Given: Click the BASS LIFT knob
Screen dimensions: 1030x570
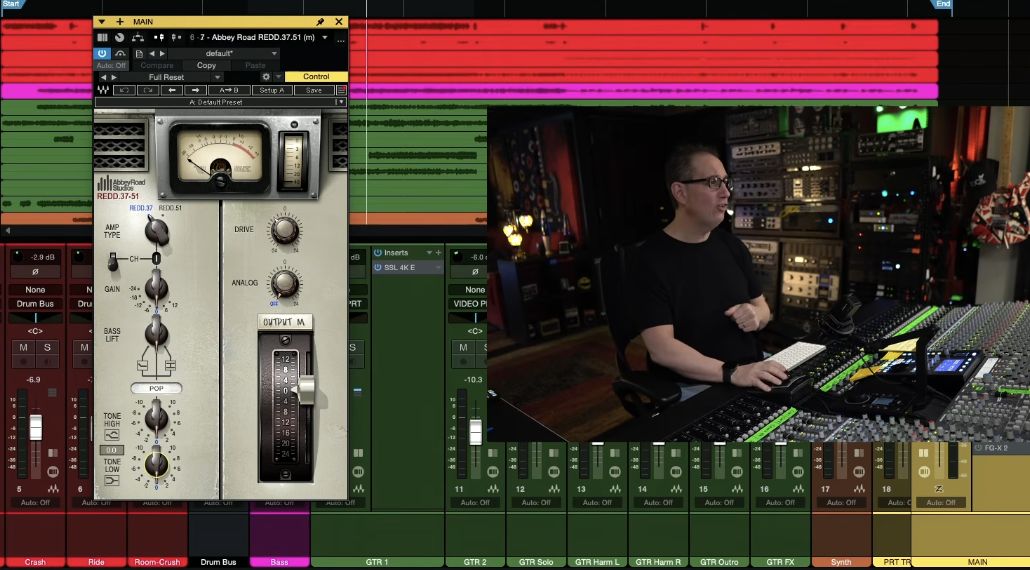Looking at the screenshot, I should (156, 332).
